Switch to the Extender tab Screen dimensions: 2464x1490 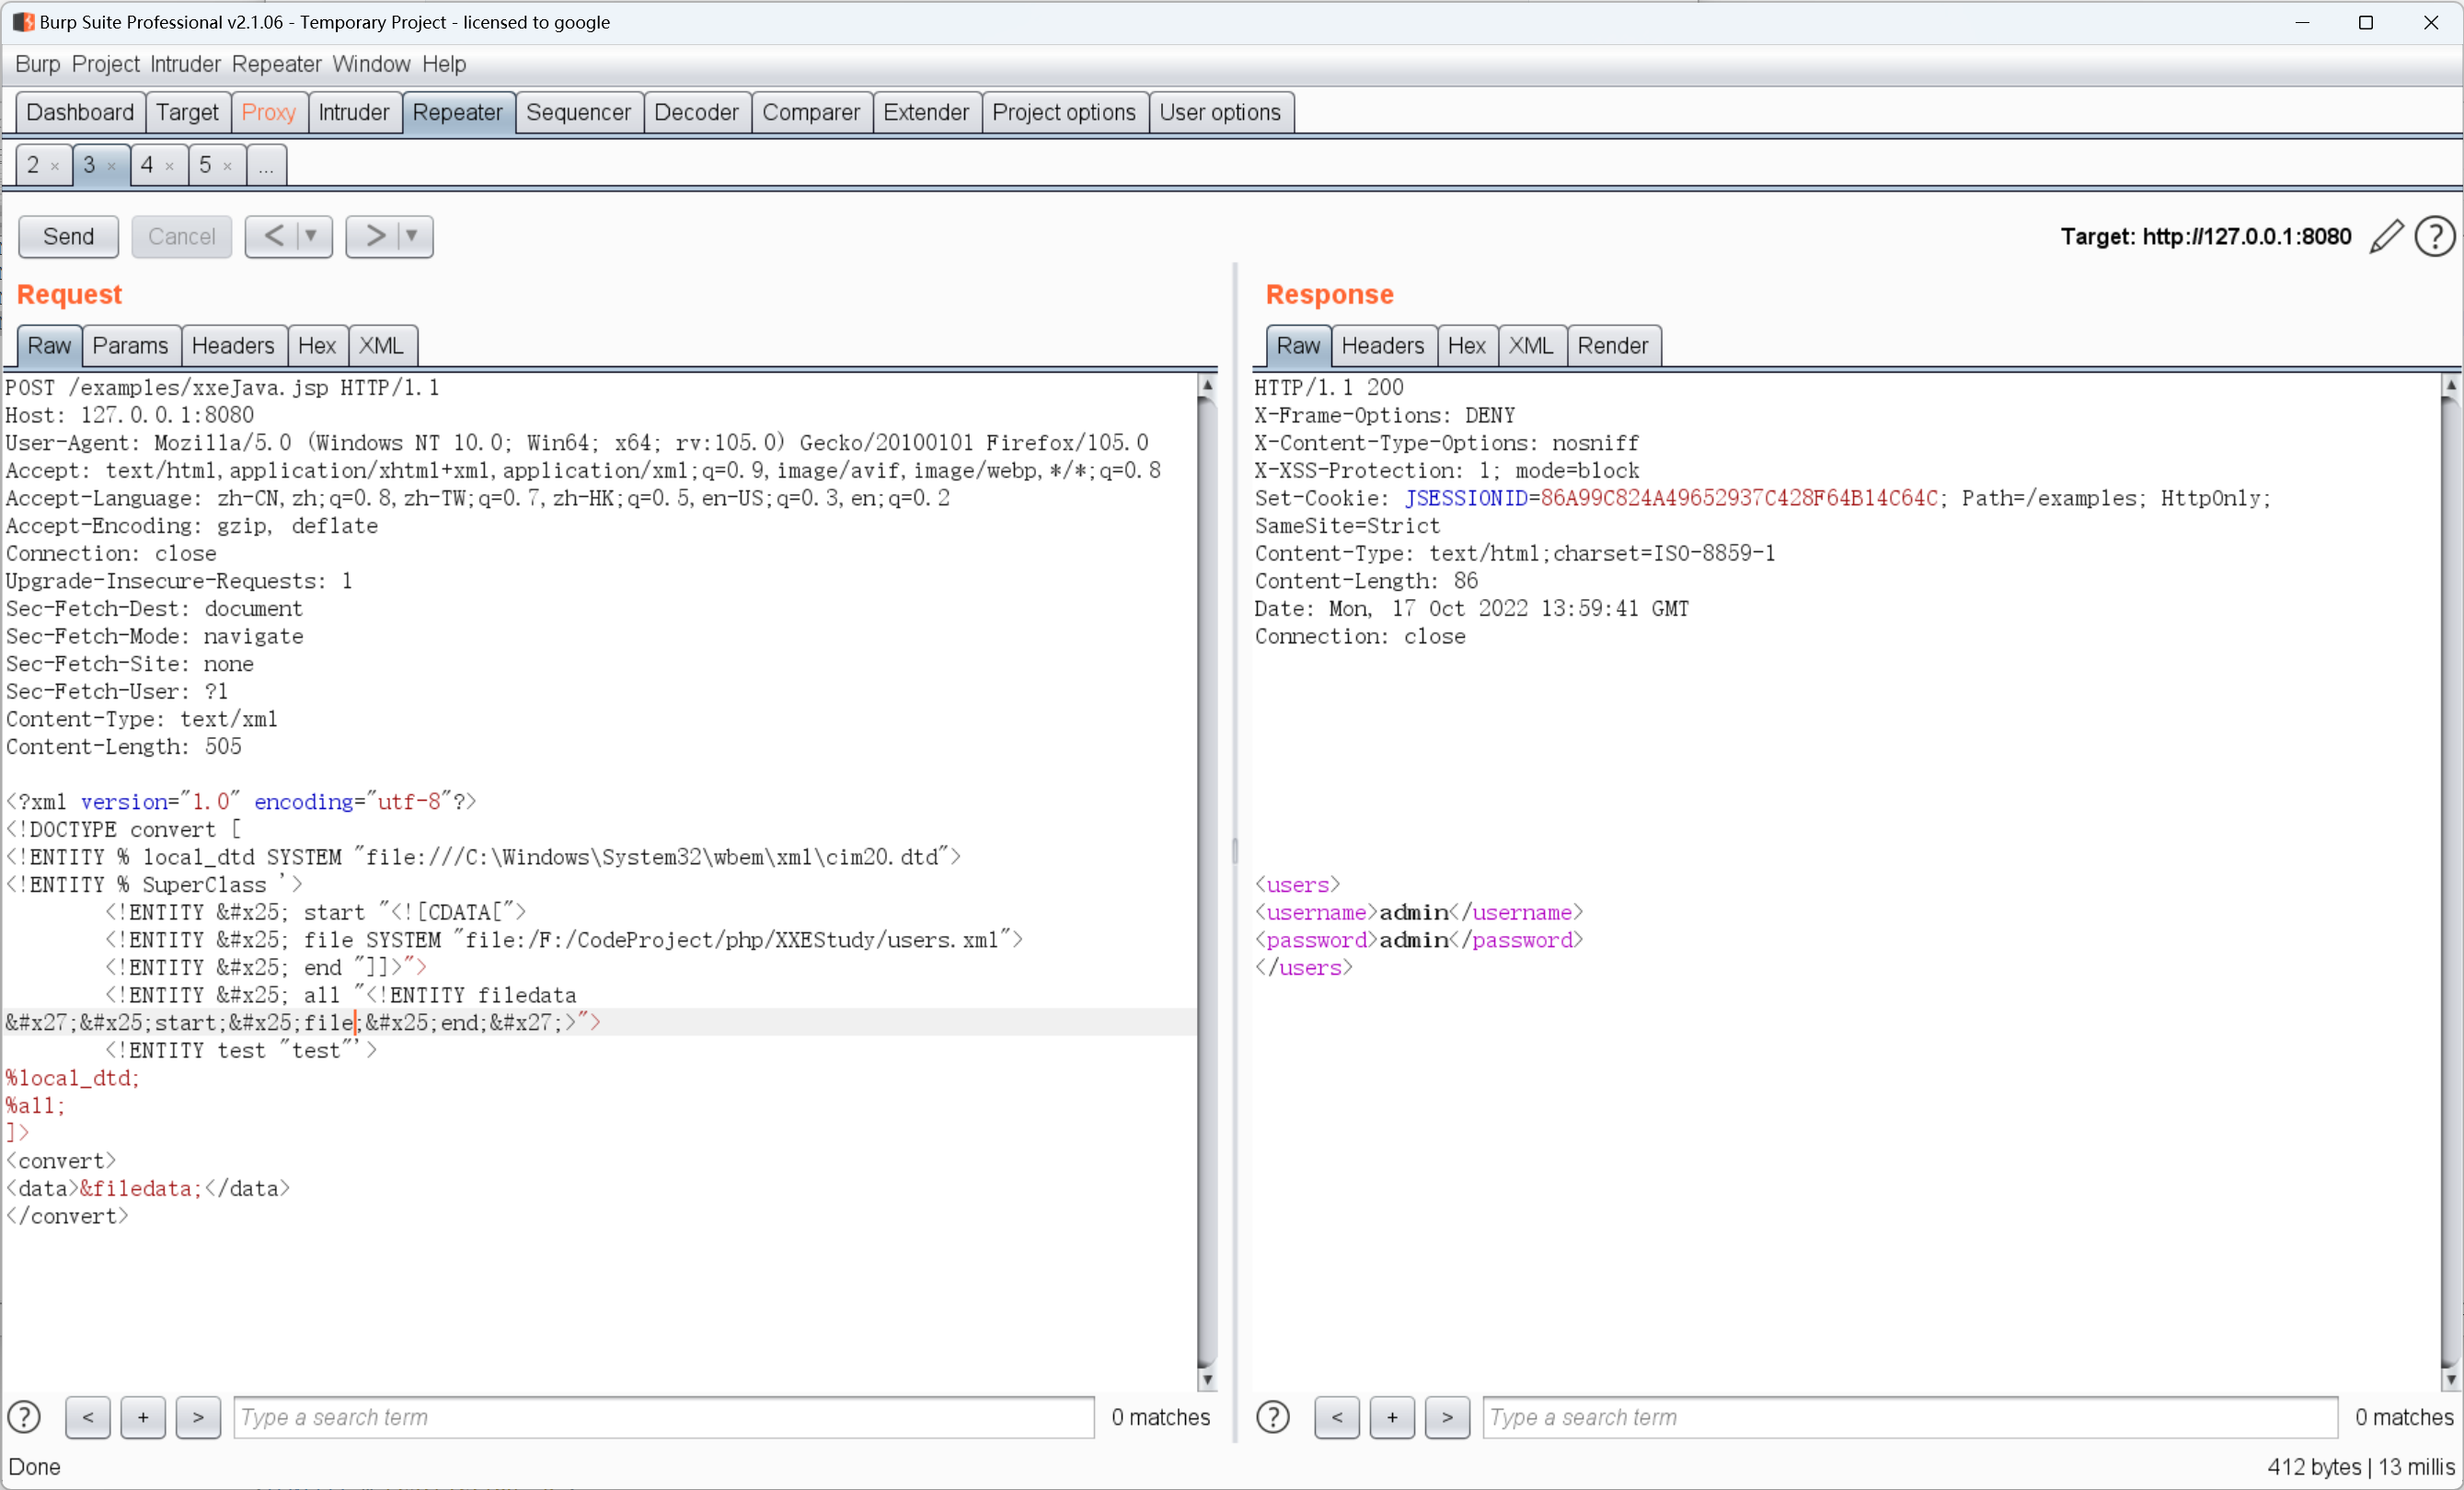click(x=926, y=112)
